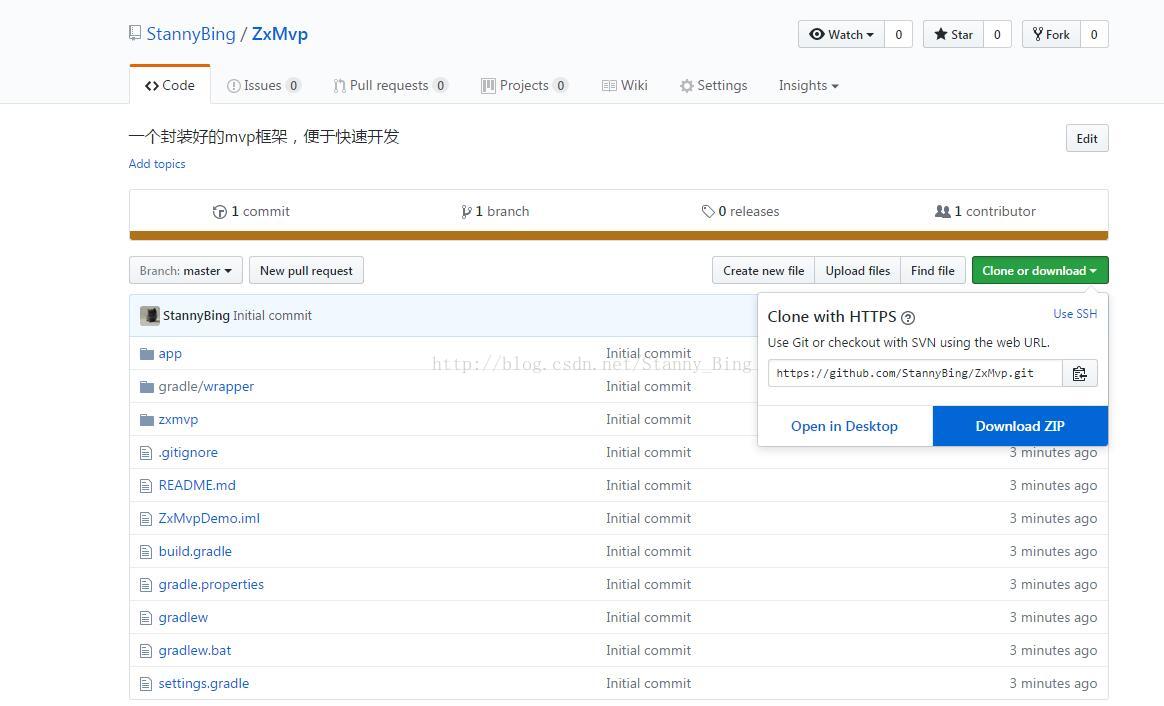Toggle the Clone or download dropdown

coord(1039,270)
